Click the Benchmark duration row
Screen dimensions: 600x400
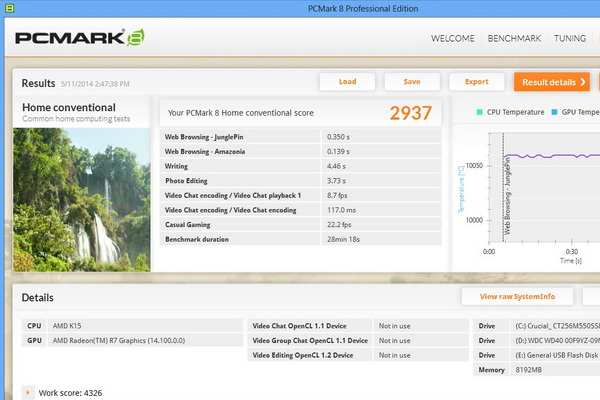pos(300,239)
